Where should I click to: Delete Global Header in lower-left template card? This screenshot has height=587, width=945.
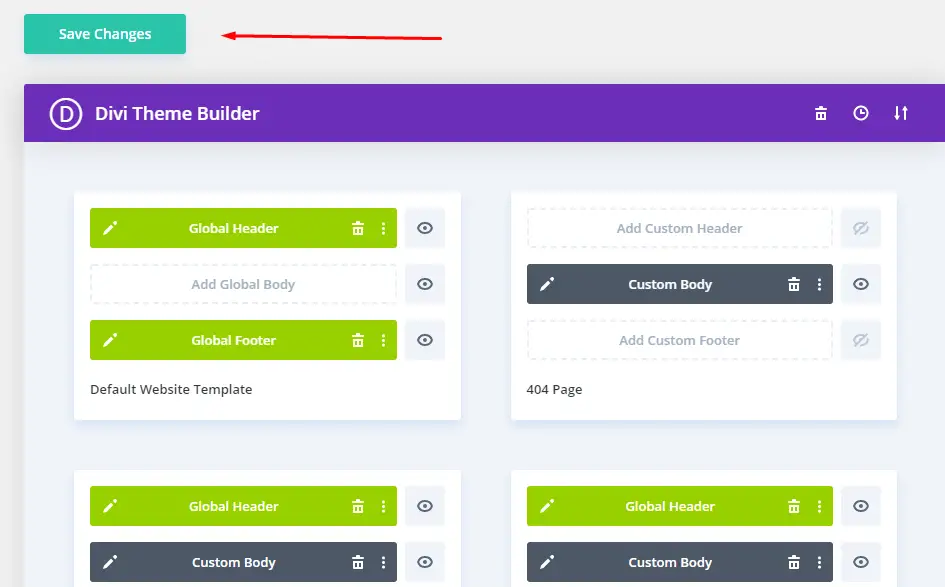[358, 506]
